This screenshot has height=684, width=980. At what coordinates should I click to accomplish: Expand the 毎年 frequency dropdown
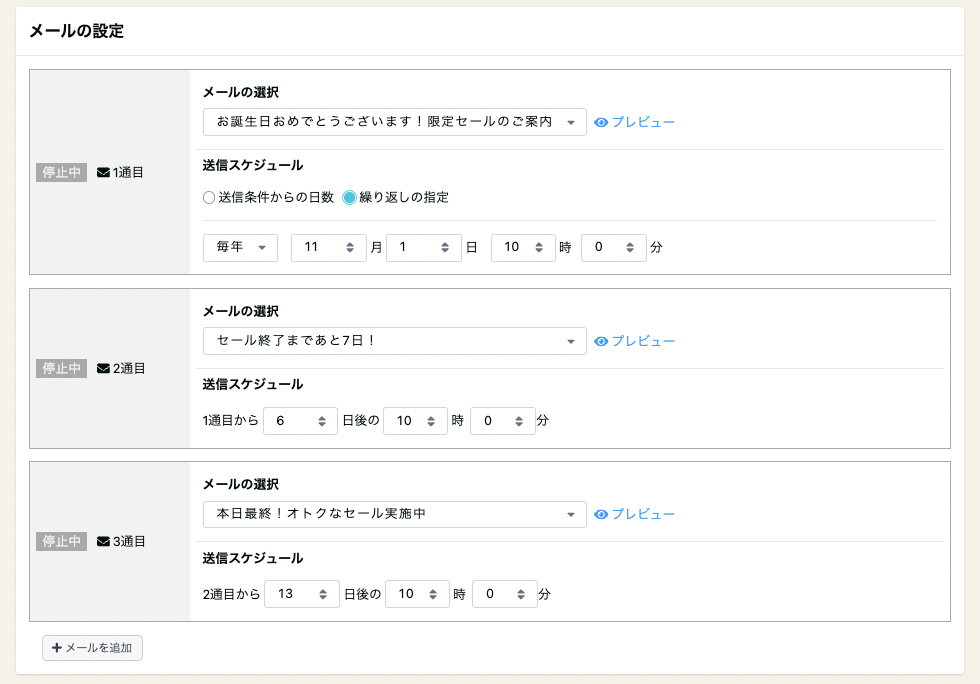[x=240, y=247]
